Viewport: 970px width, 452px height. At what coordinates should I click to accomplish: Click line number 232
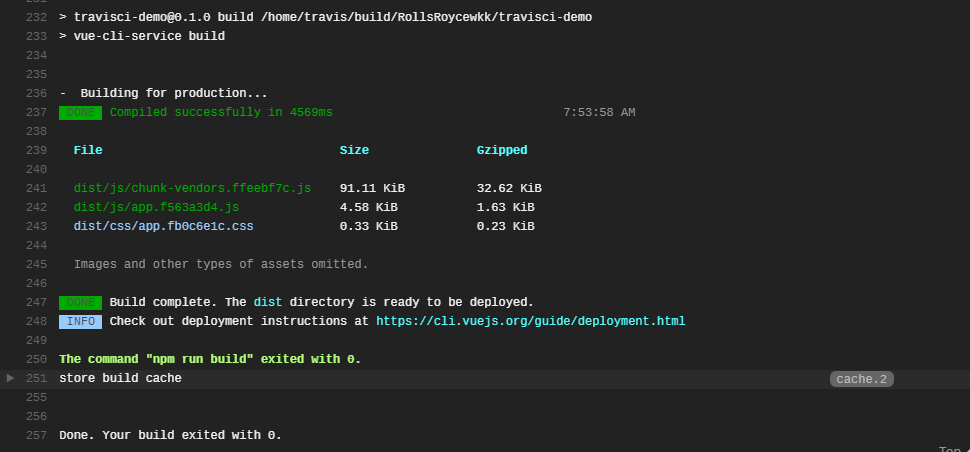(36, 17)
